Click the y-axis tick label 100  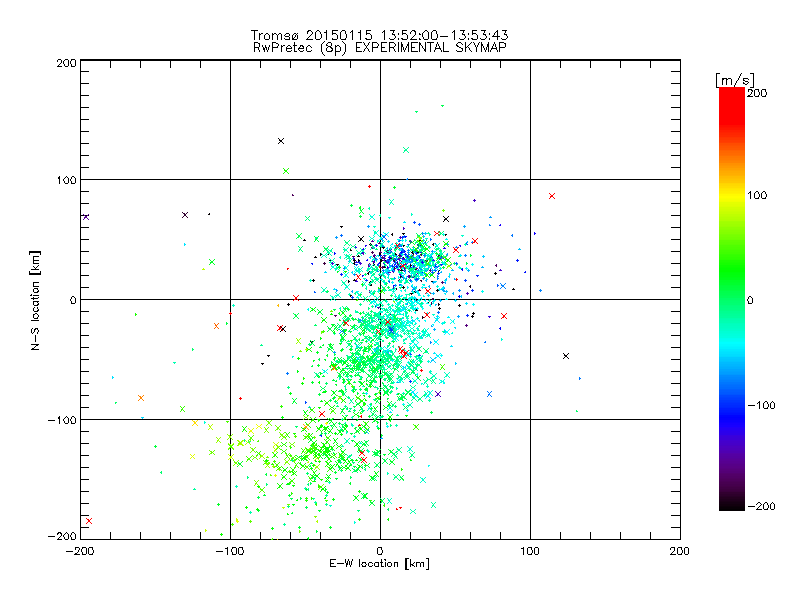coord(66,180)
